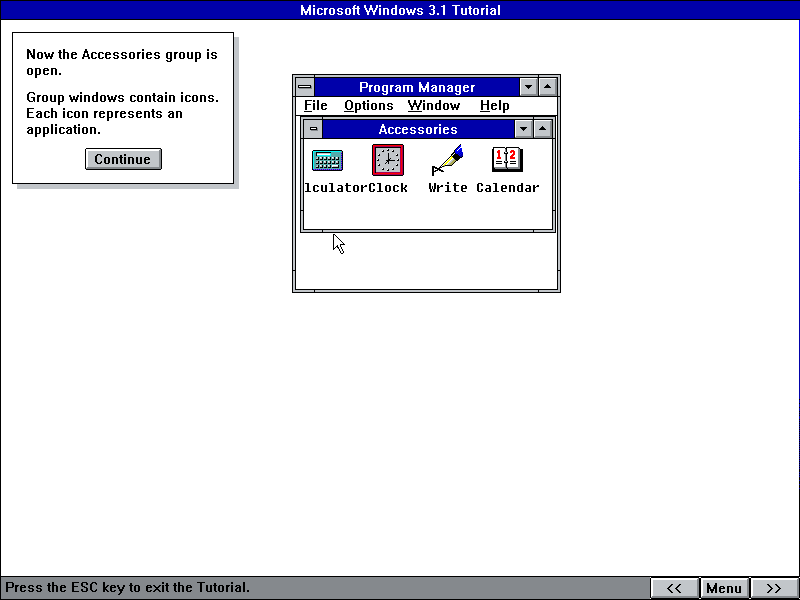
Task: Click the 'Write' icon label
Action: pyautogui.click(x=448, y=188)
